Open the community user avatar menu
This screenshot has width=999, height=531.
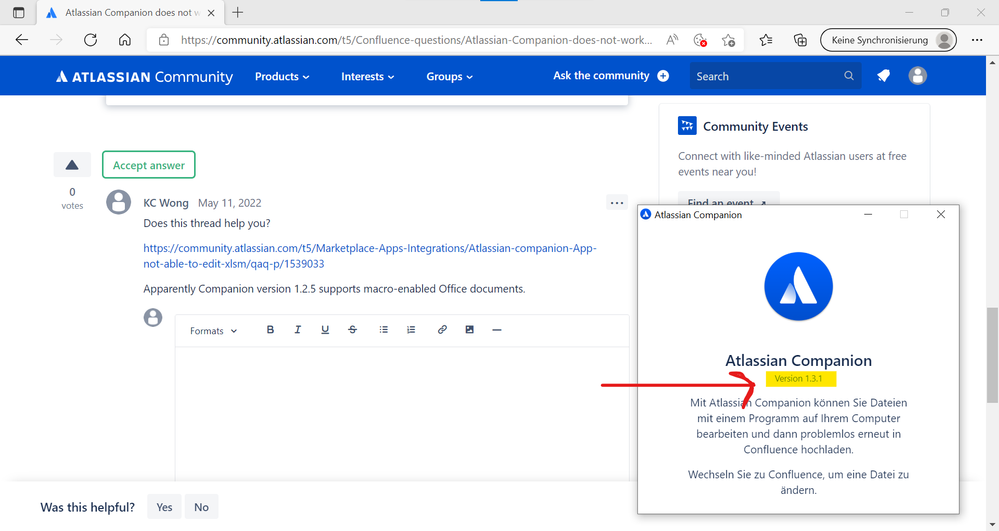point(917,76)
